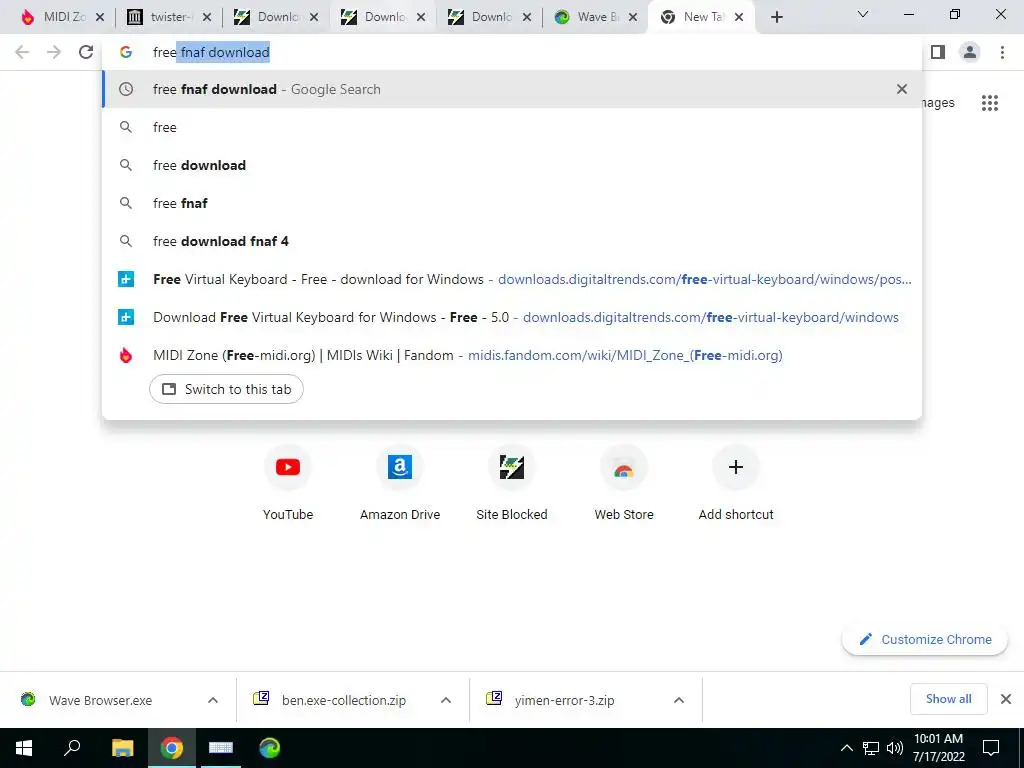Screen dimensions: 1024x768
Task: Expand options for Wave Browser.exe download
Action: tap(213, 700)
